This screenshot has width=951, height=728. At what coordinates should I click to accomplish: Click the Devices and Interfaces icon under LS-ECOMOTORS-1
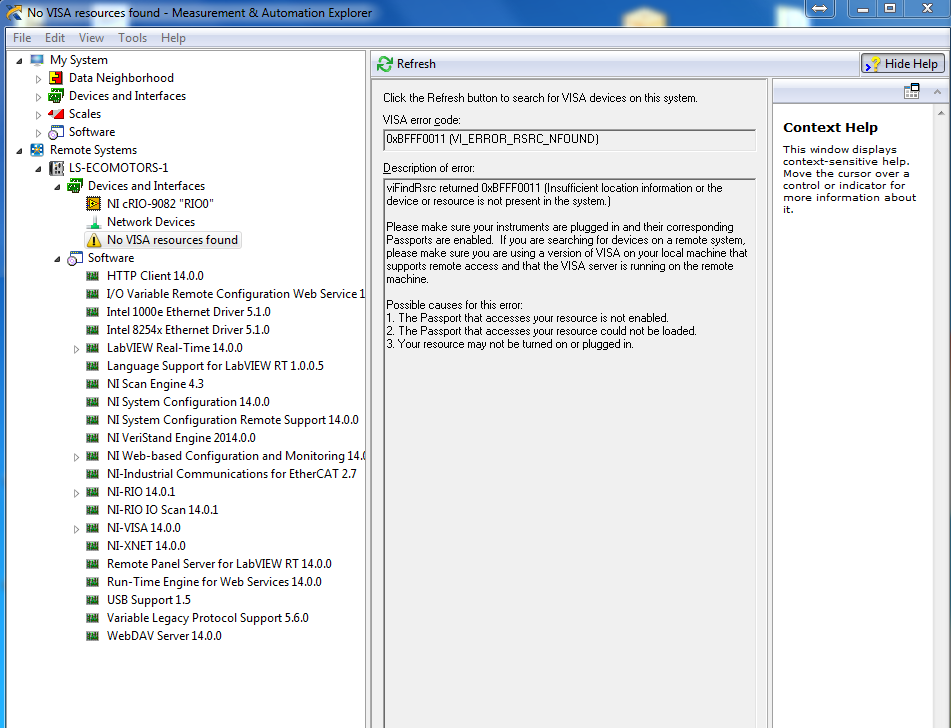click(x=75, y=186)
